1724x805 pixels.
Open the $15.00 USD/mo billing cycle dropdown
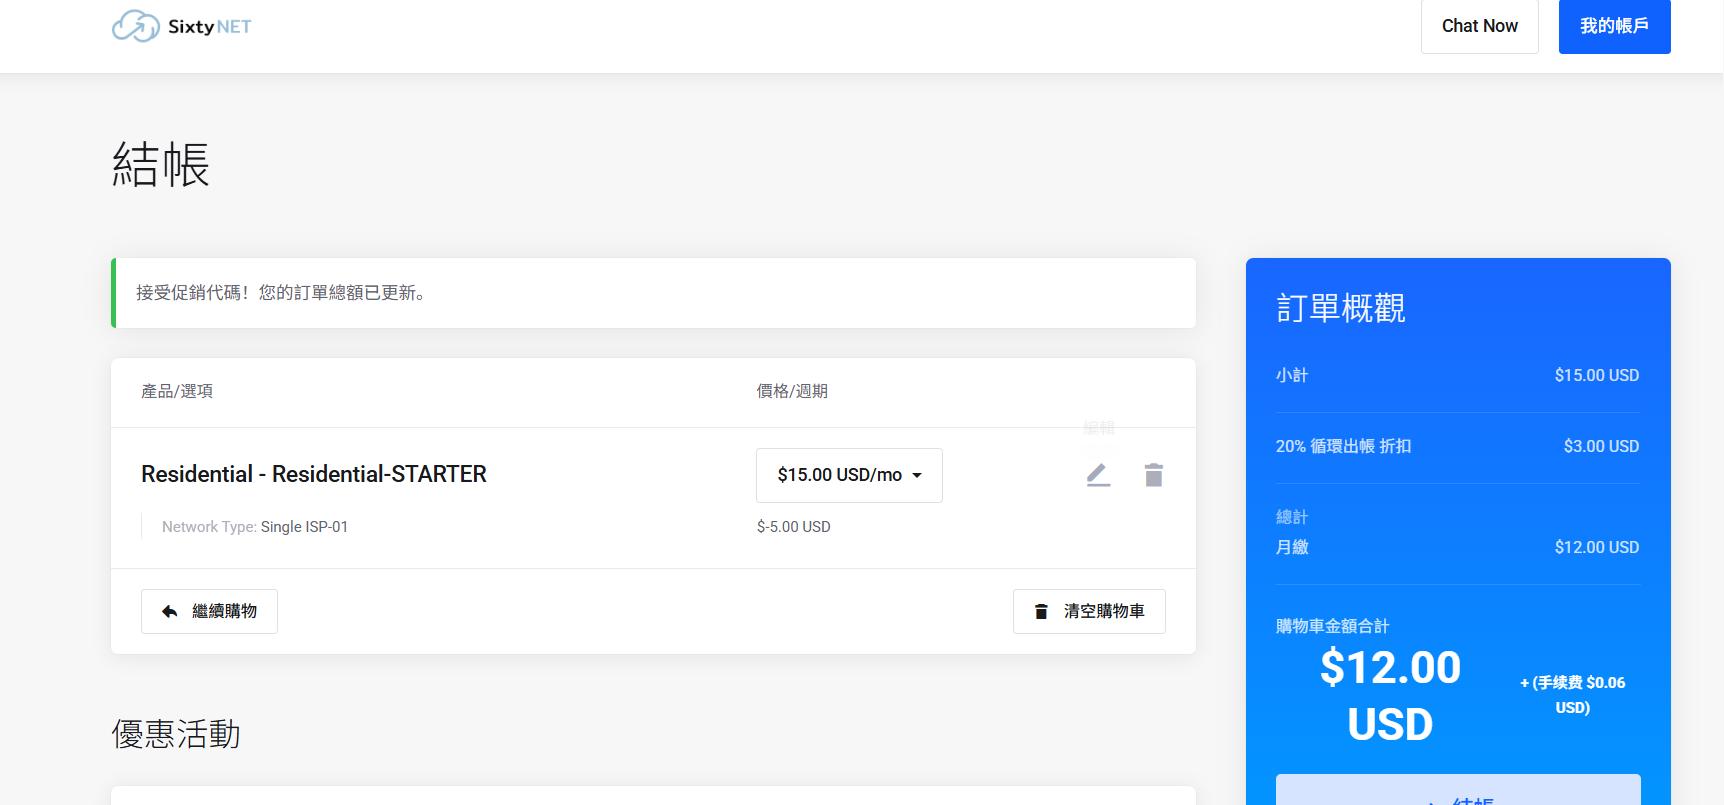click(849, 475)
